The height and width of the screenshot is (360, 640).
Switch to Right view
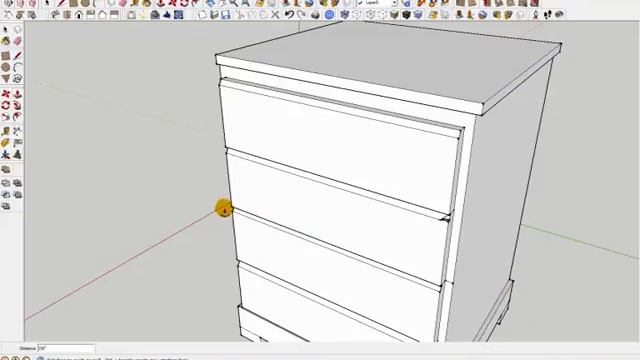[x=91, y=15]
